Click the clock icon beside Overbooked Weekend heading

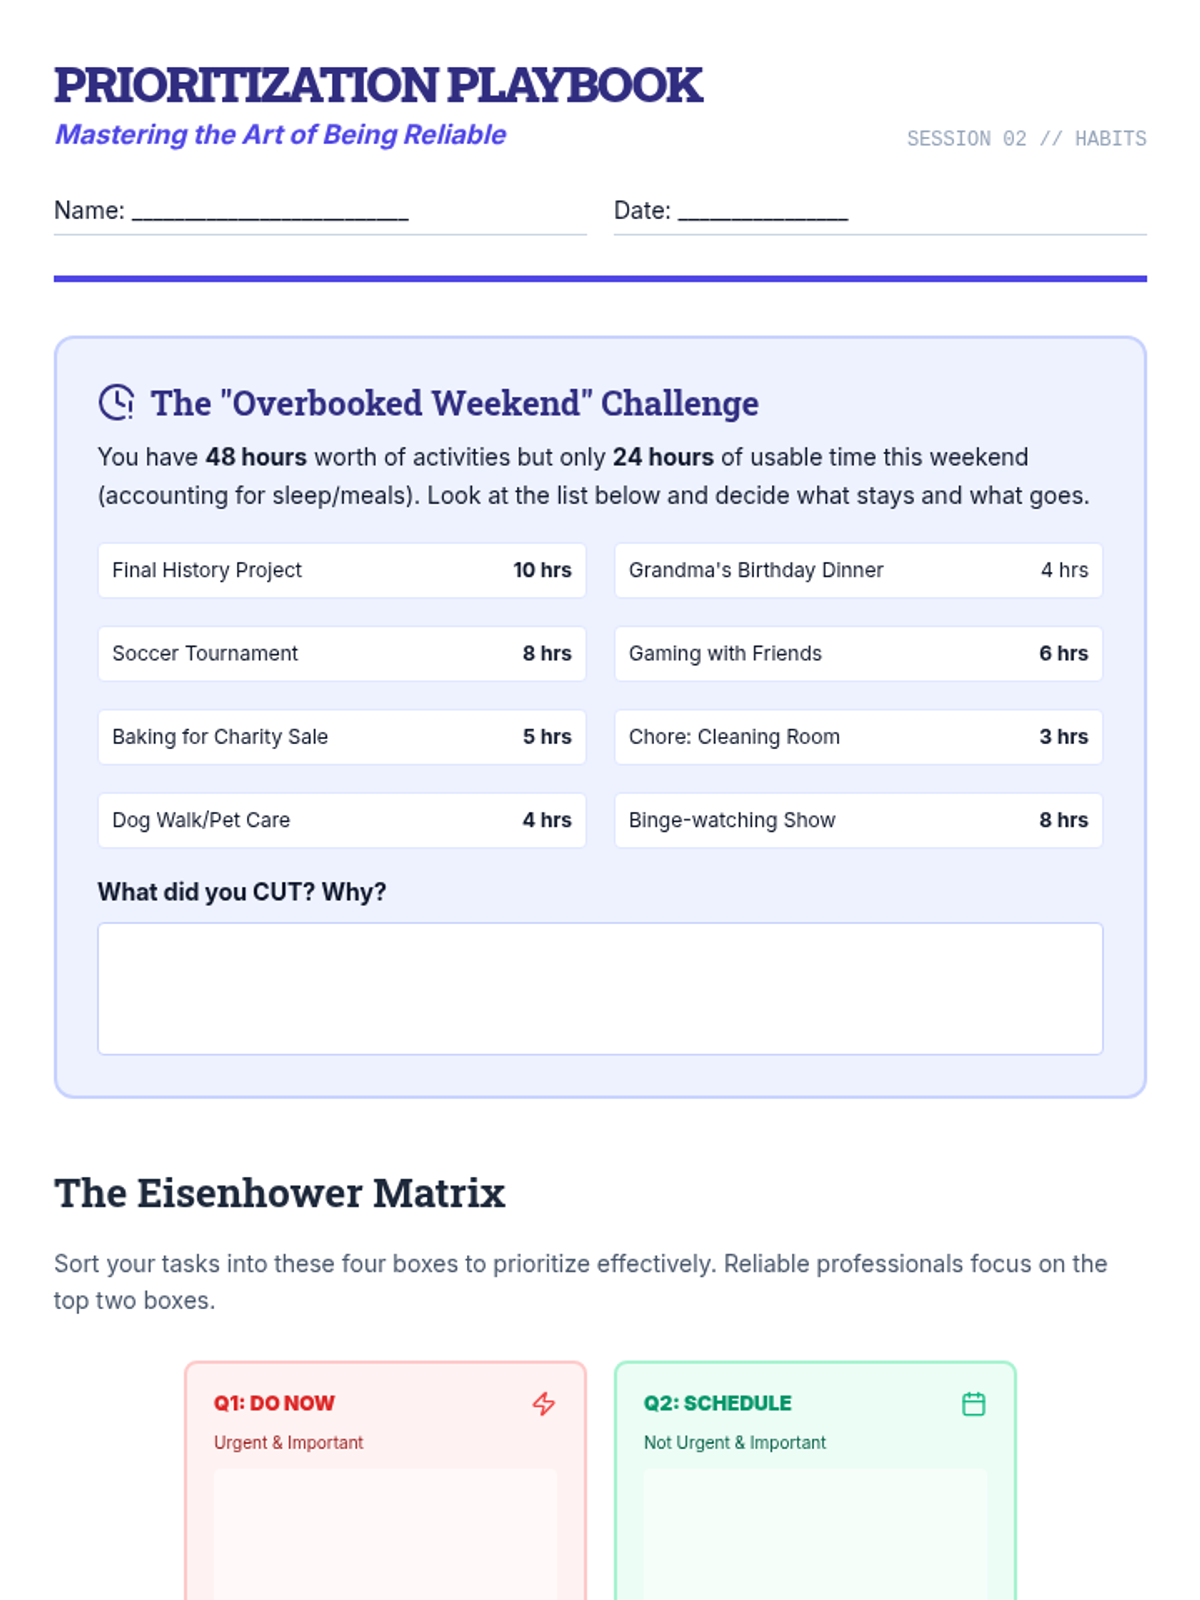coord(117,402)
